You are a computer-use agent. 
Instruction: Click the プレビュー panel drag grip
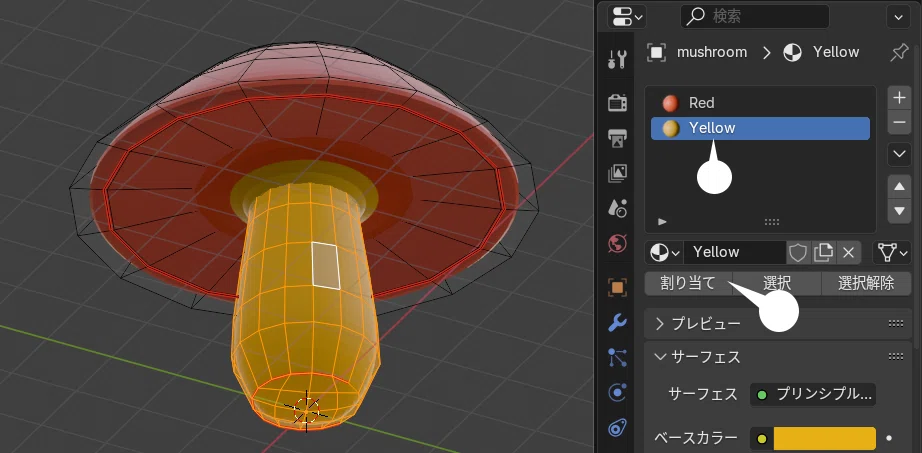coord(896,324)
